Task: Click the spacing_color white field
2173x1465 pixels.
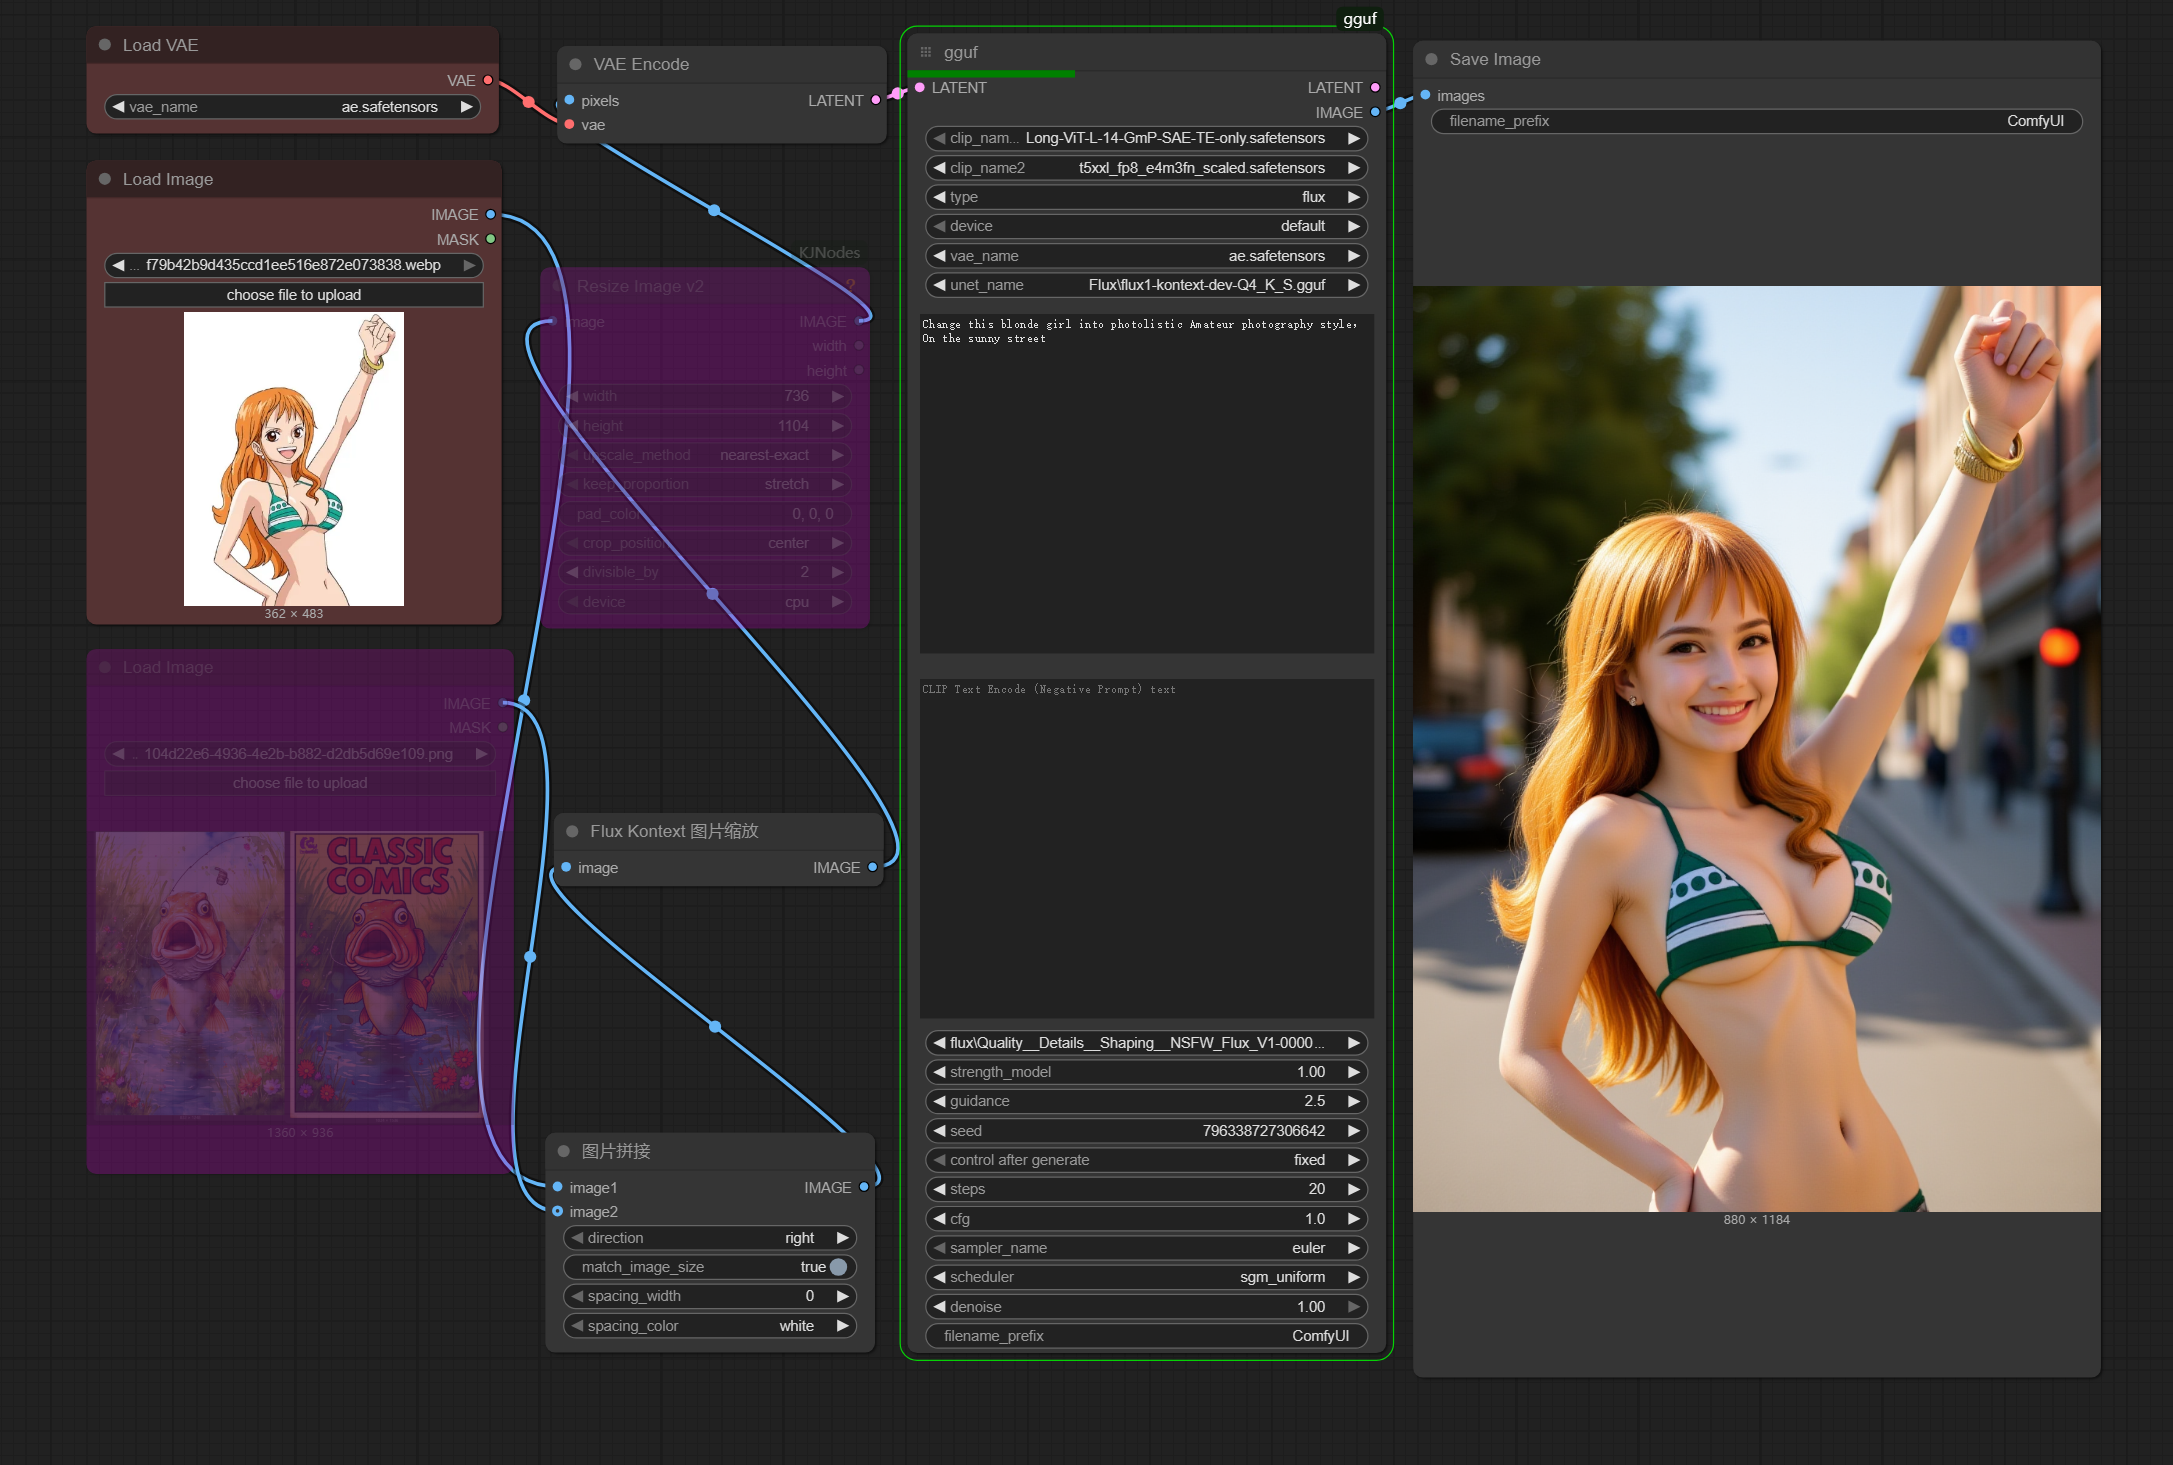Action: click(710, 1326)
